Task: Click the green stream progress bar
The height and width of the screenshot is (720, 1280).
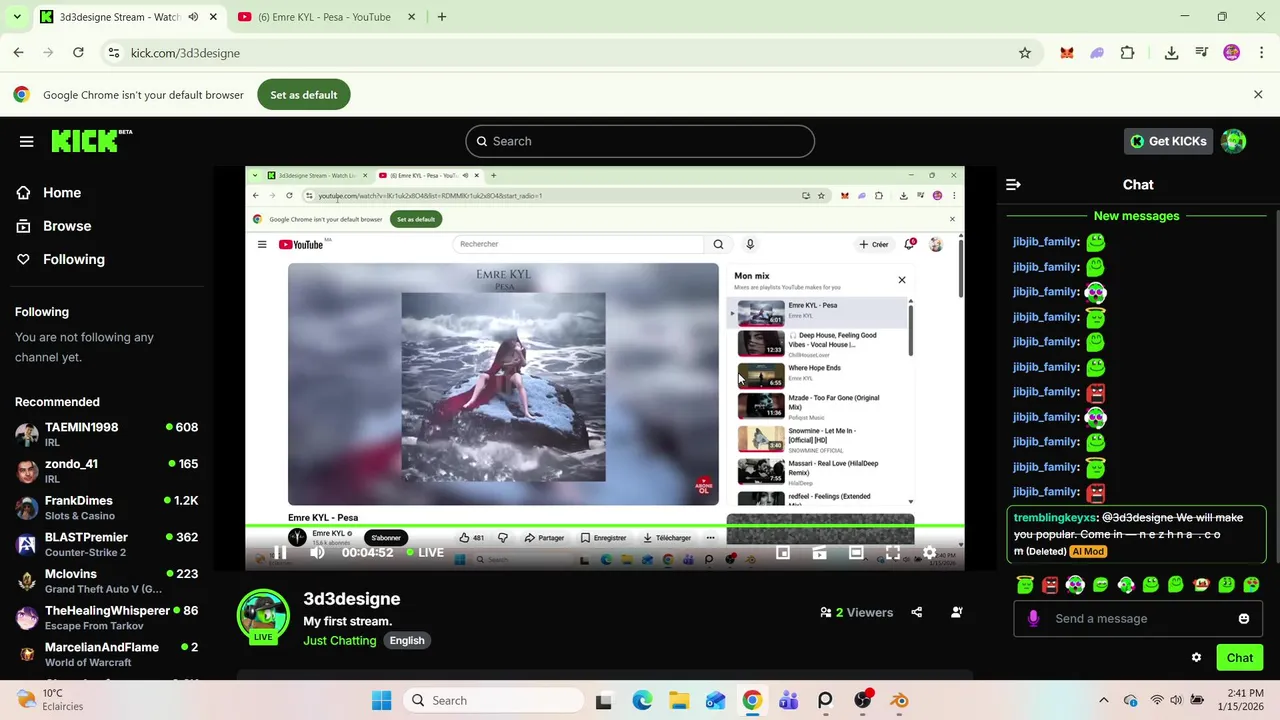Action: coord(604,526)
